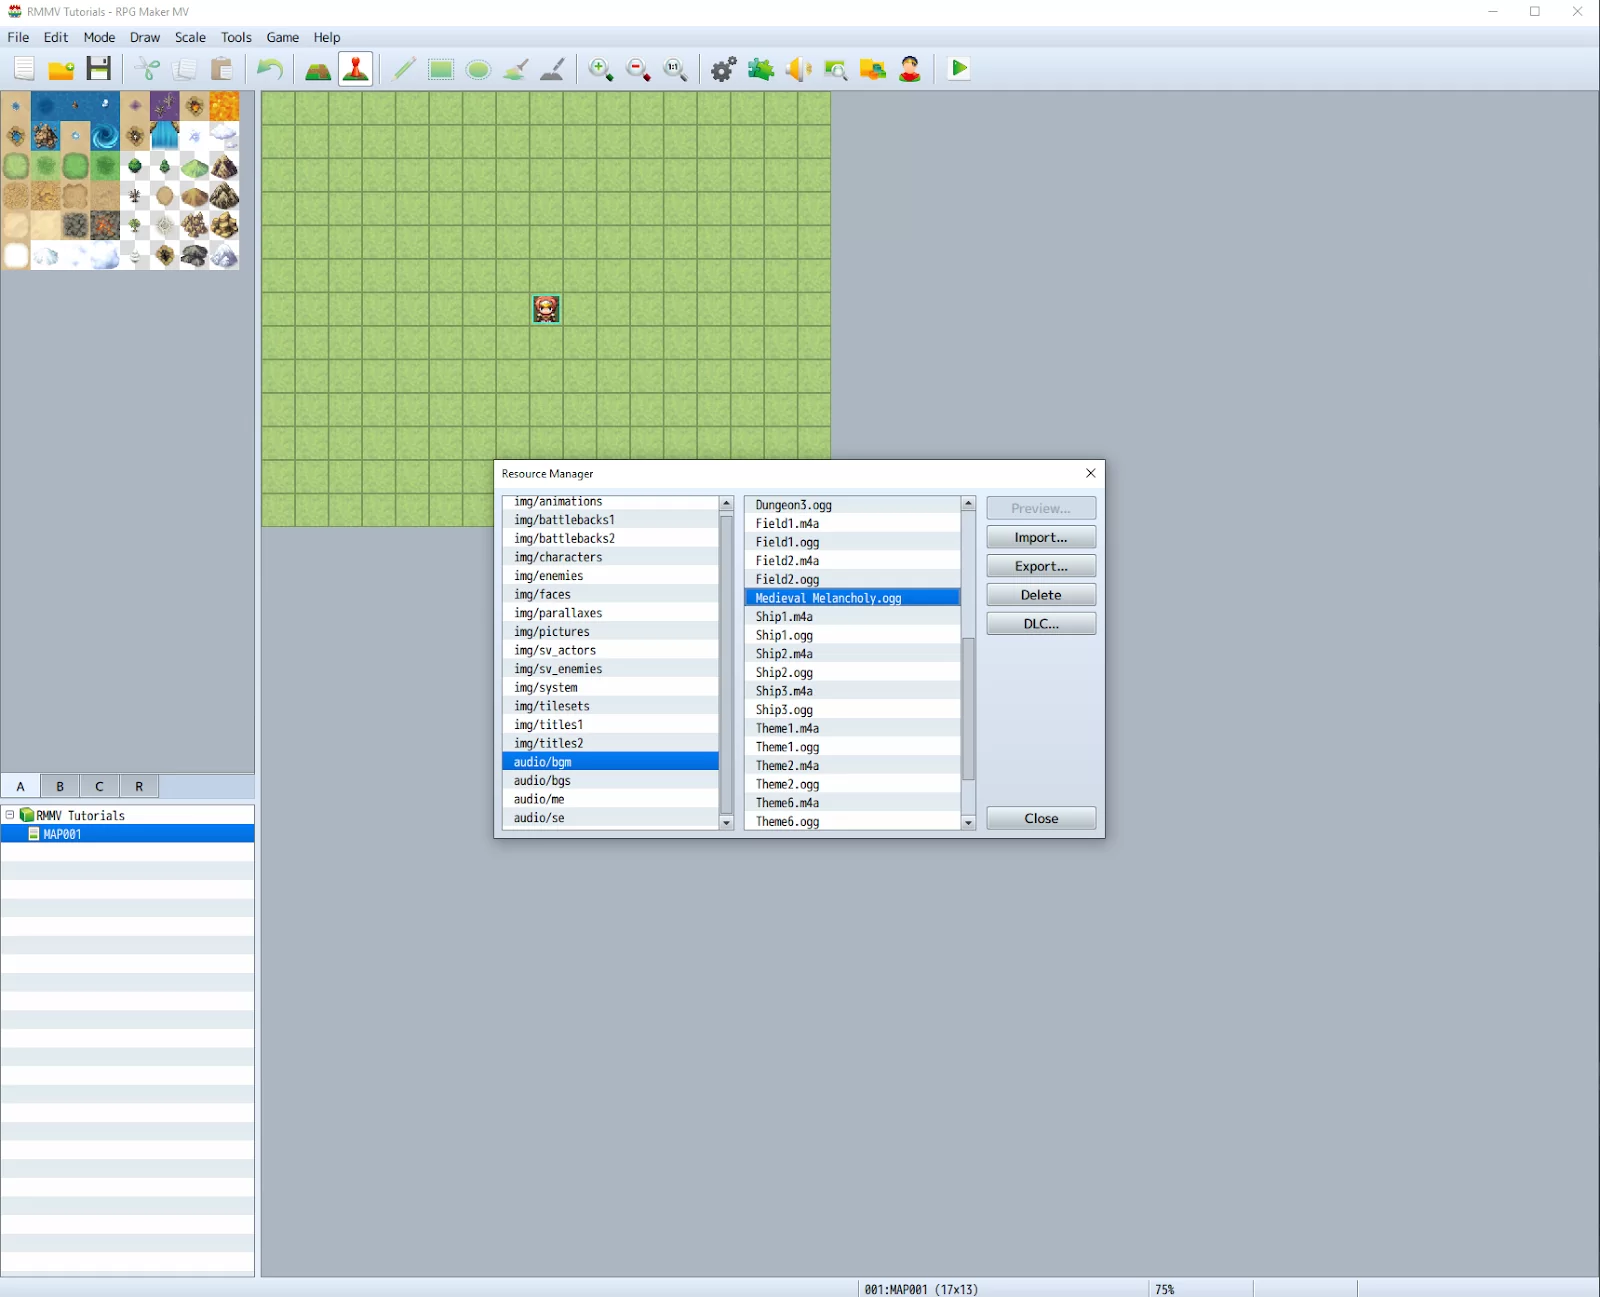Select audio/se folder

[x=610, y=818]
